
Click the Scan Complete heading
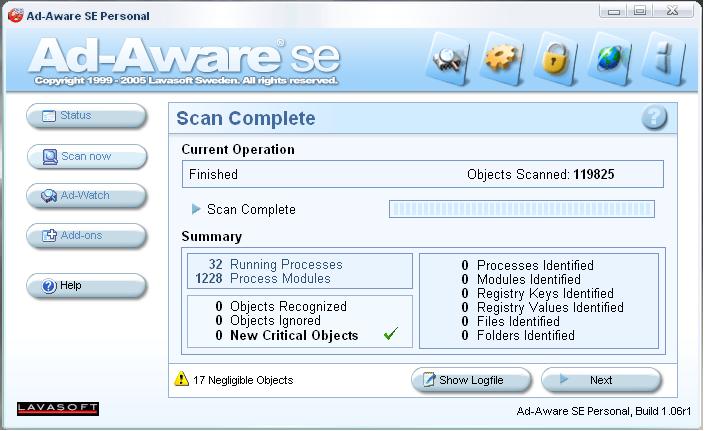click(x=245, y=119)
